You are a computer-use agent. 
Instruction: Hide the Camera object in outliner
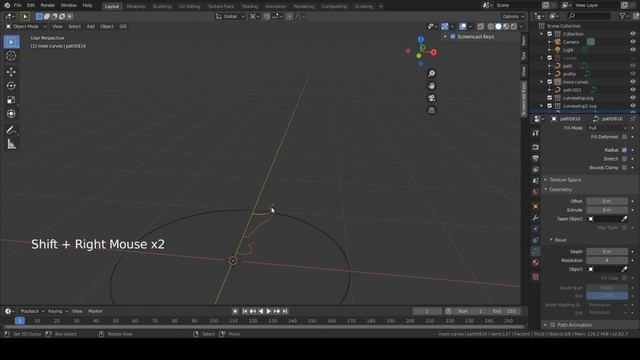coord(633,42)
